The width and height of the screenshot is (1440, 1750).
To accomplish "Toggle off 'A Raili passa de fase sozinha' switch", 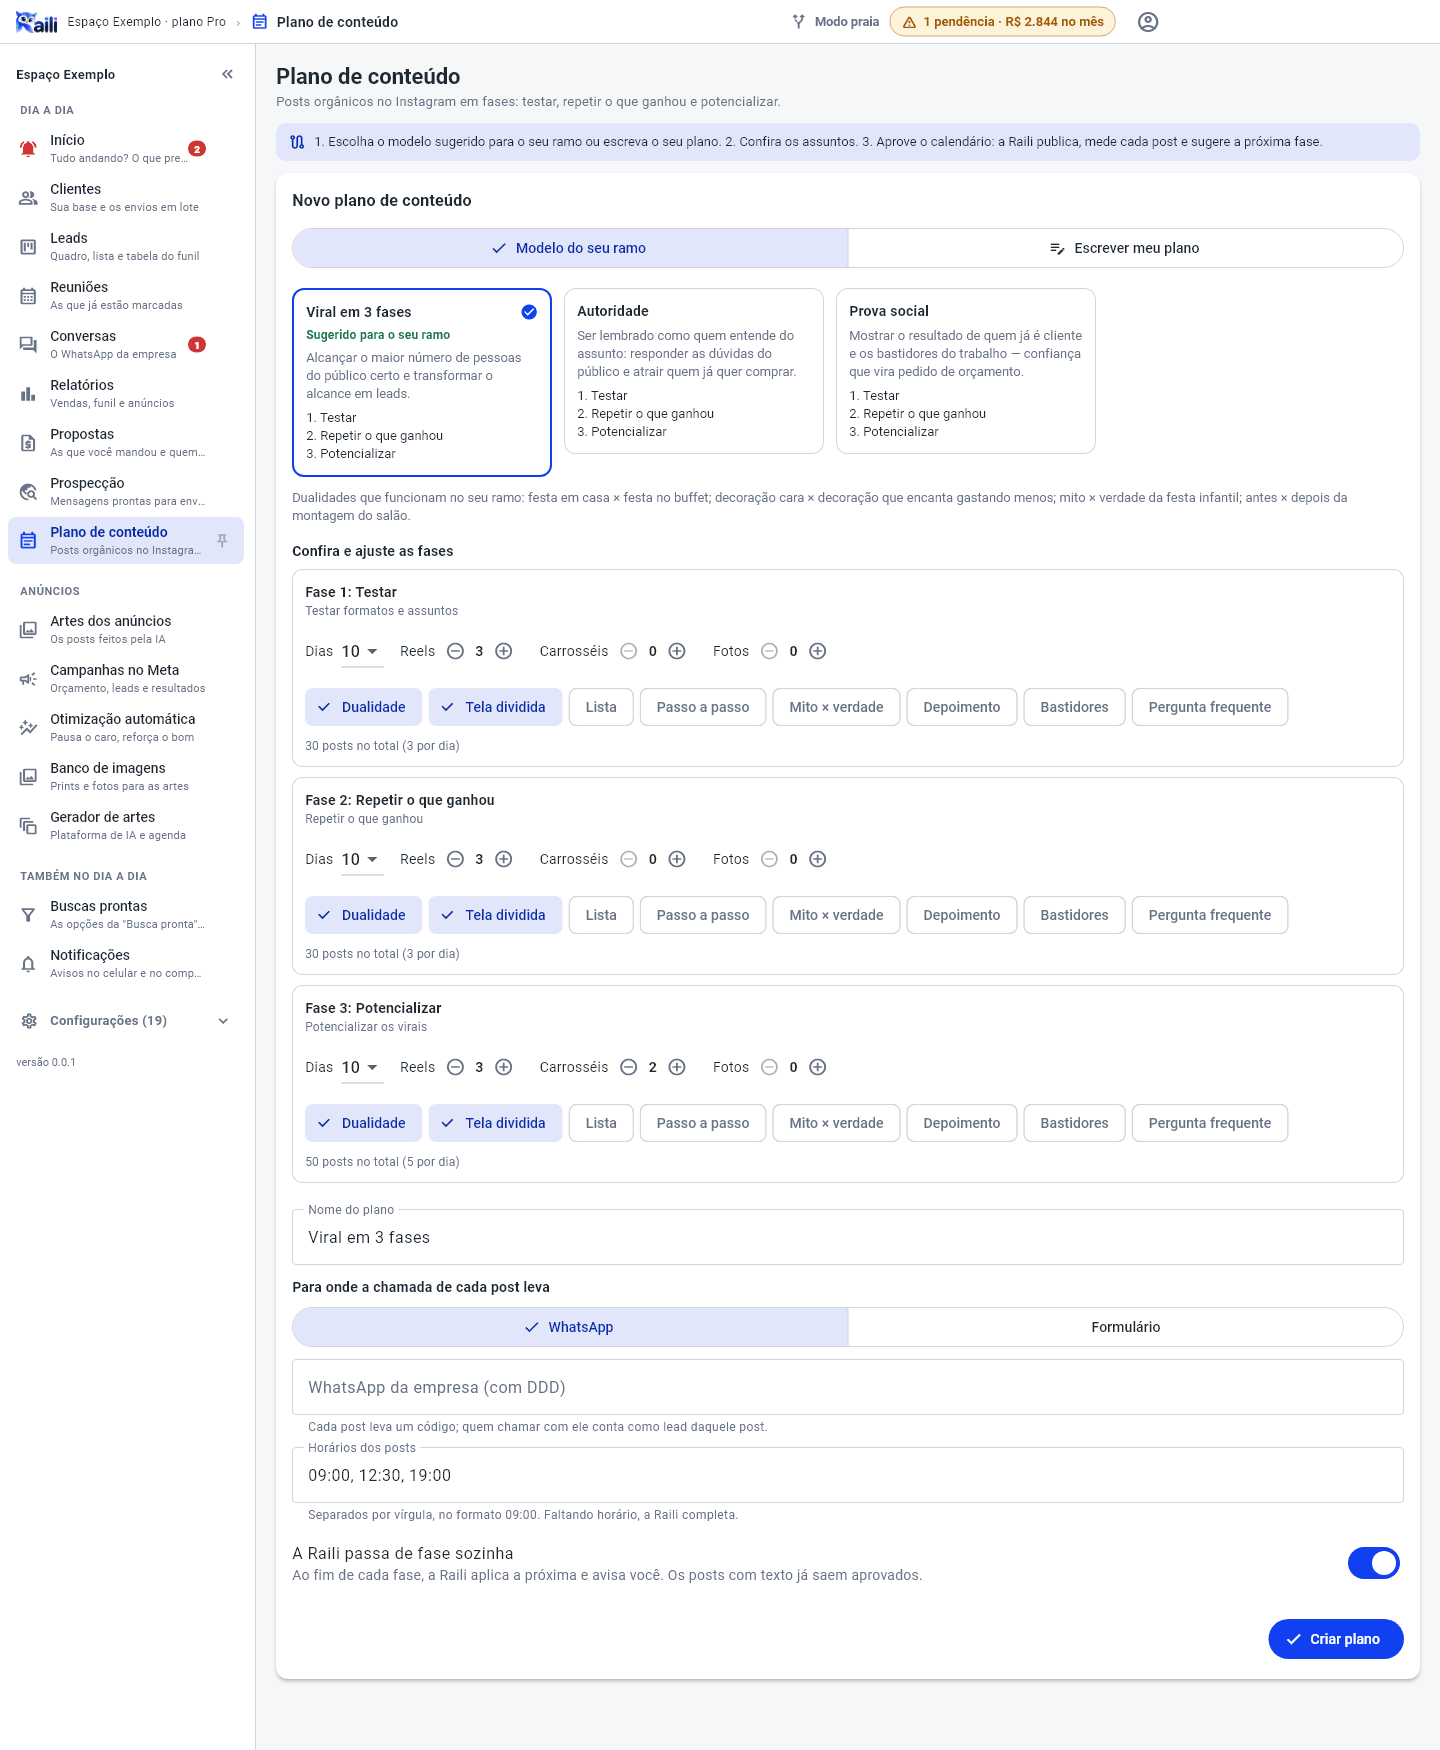I will point(1374,1563).
